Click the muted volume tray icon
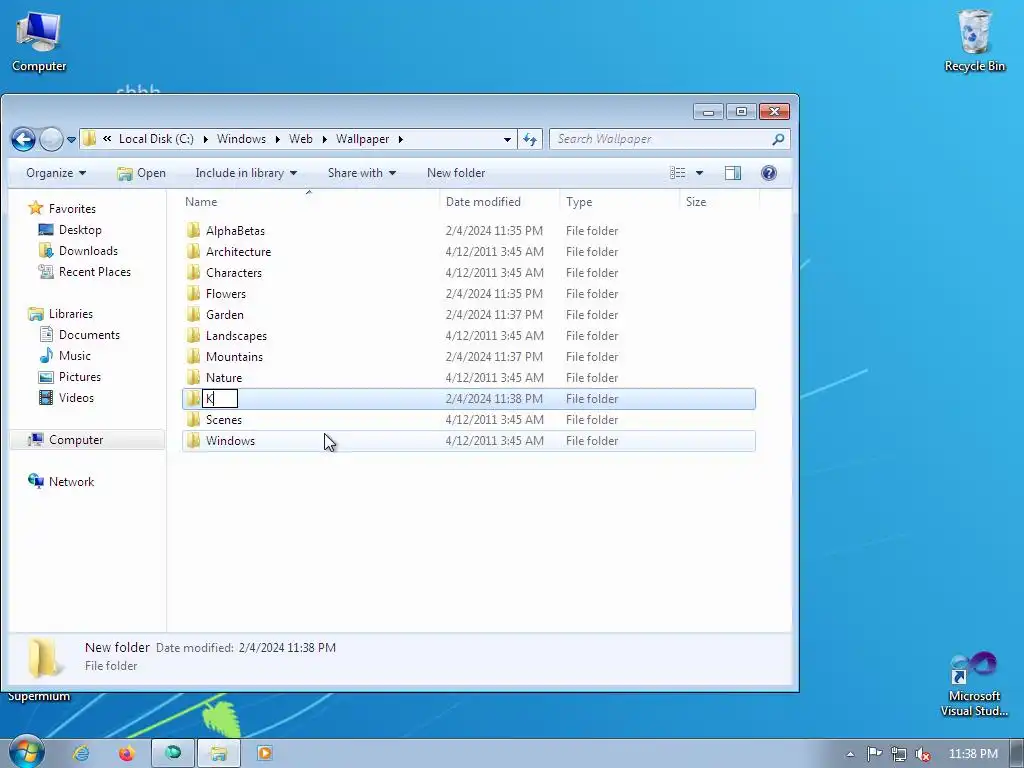Screen dimensions: 1024x768 point(922,754)
